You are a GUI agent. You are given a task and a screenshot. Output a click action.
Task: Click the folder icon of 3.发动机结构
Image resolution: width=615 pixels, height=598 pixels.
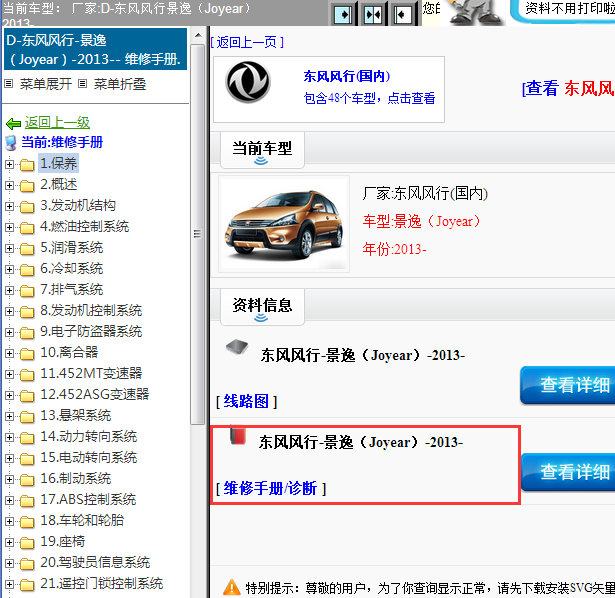(x=27, y=207)
